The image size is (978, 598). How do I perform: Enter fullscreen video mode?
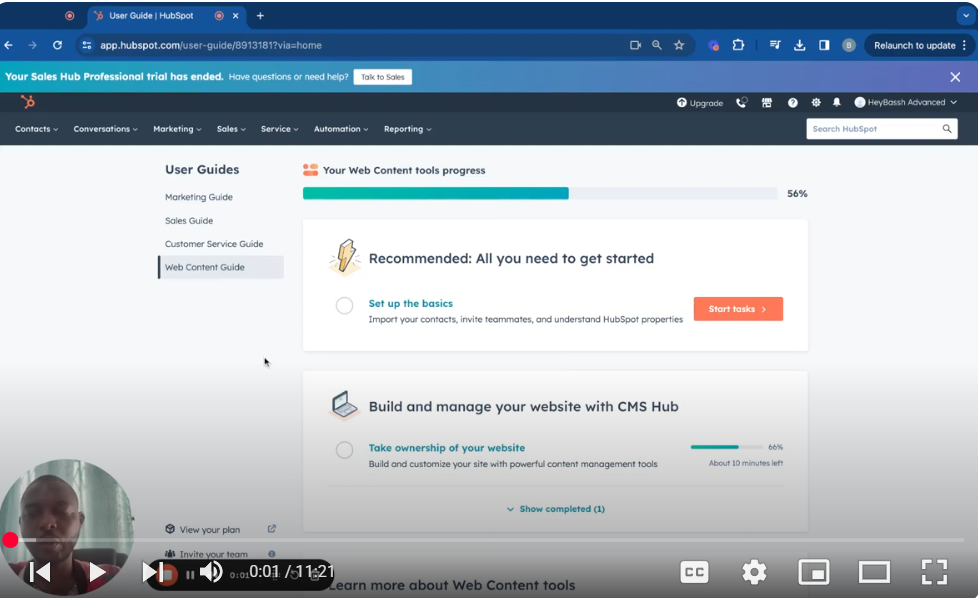tap(934, 572)
